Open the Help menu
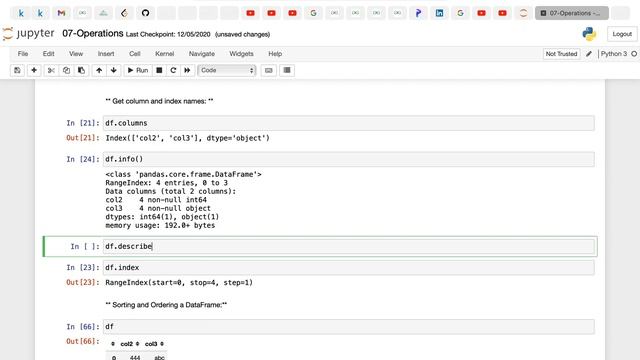This screenshot has height=360, width=640. point(275,53)
